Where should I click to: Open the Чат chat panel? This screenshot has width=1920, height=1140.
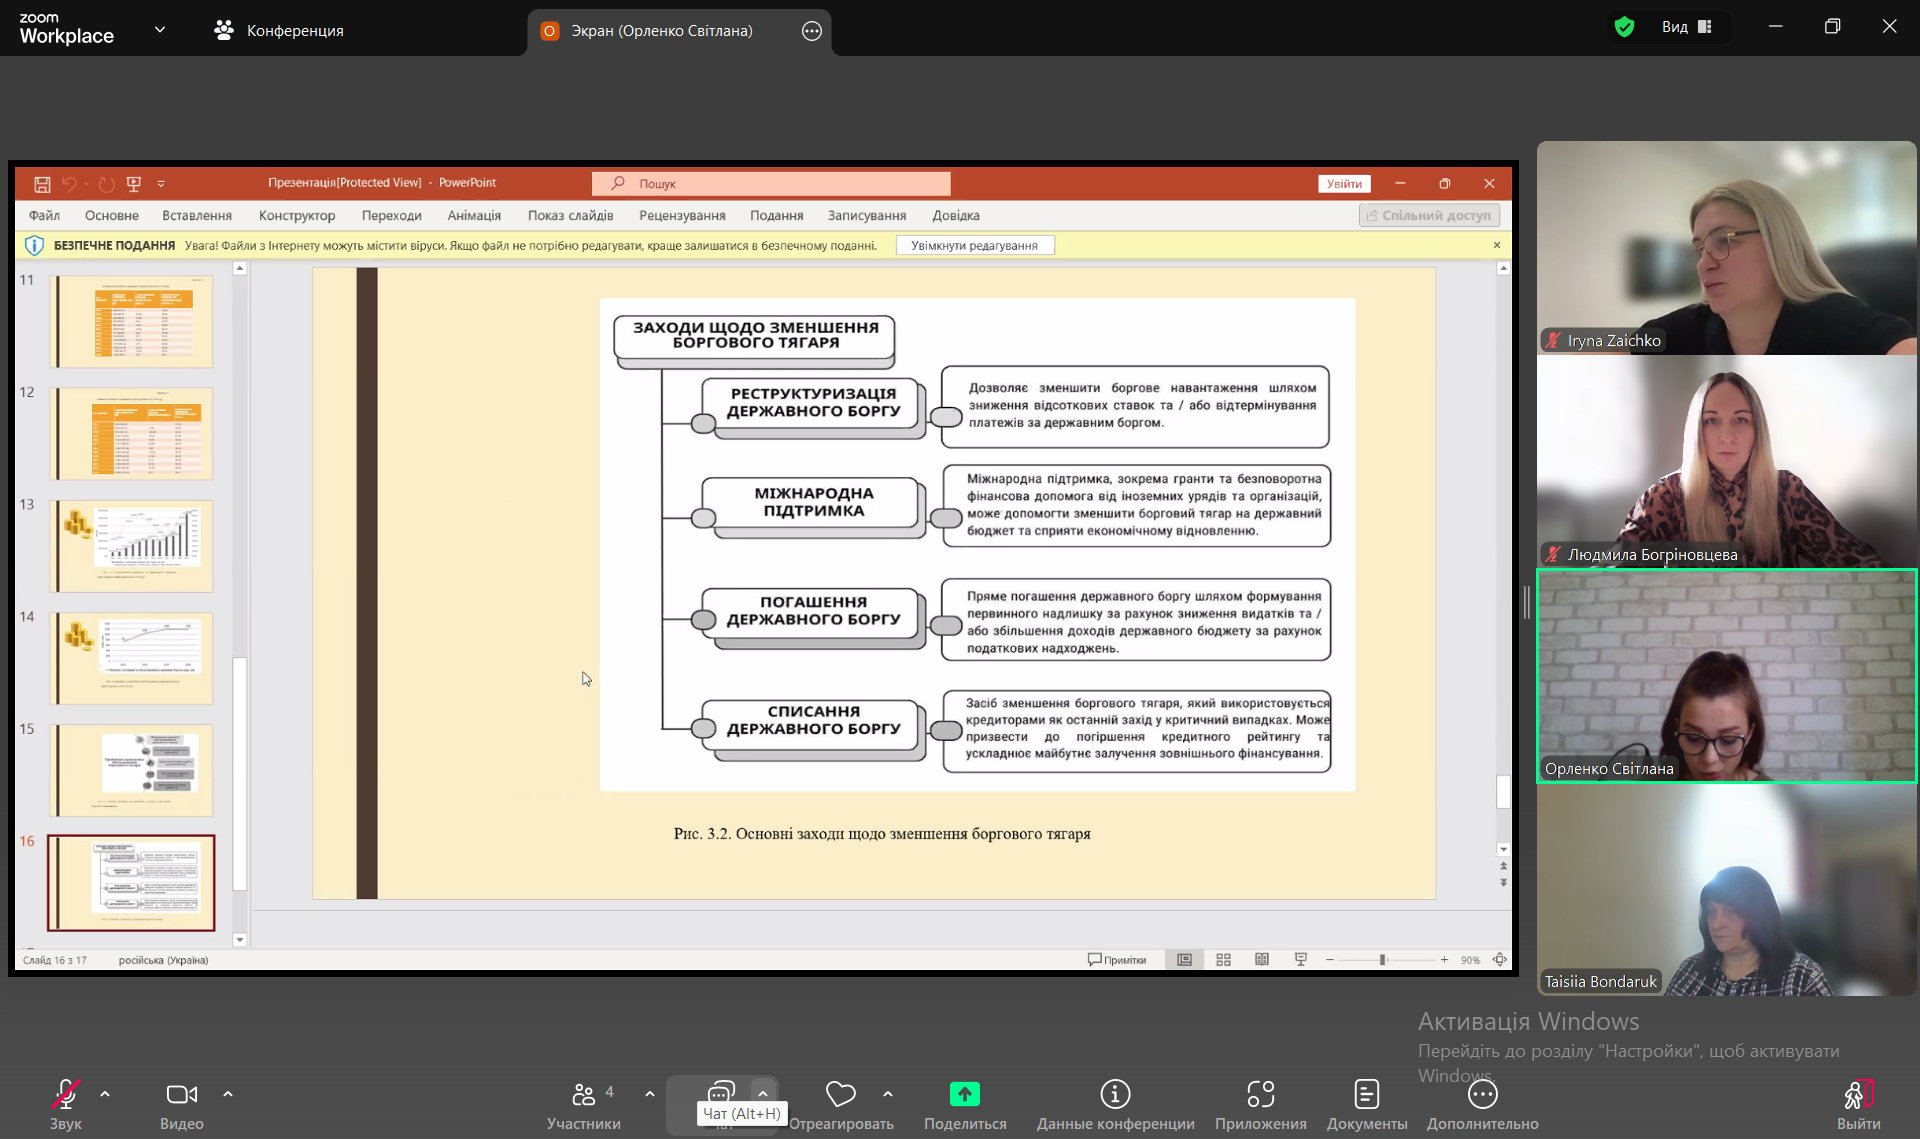tap(720, 1092)
